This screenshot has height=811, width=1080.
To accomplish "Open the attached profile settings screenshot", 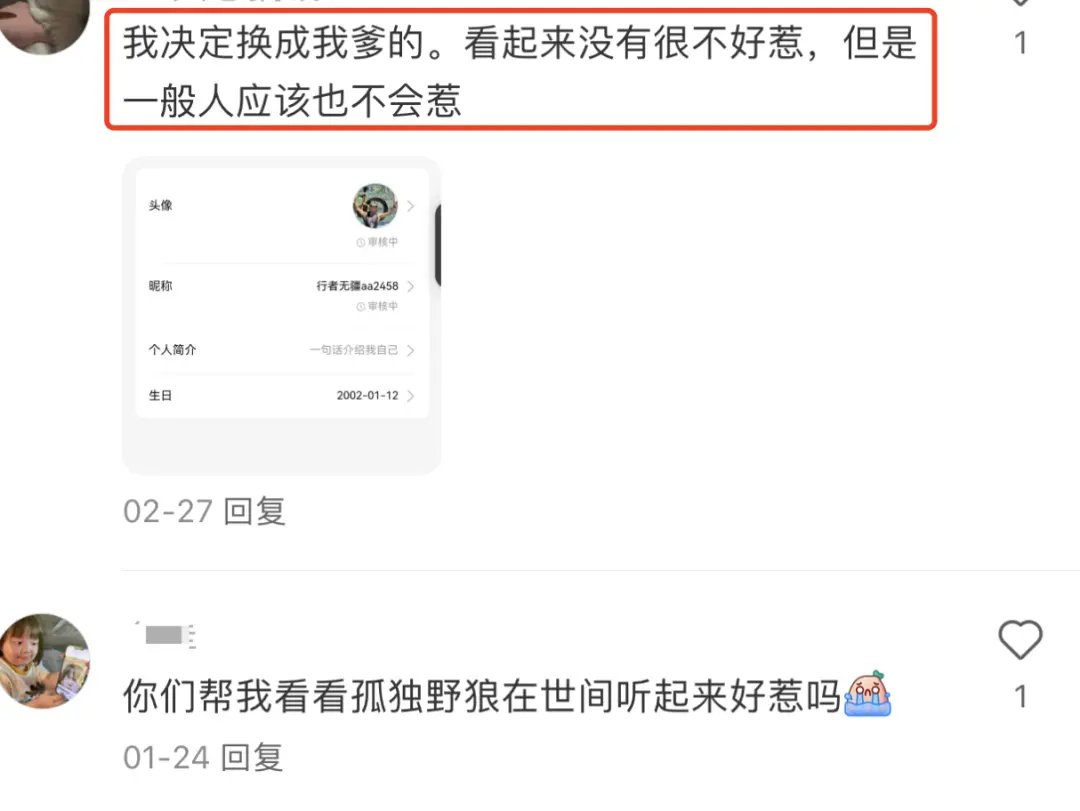I will pyautogui.click(x=282, y=315).
